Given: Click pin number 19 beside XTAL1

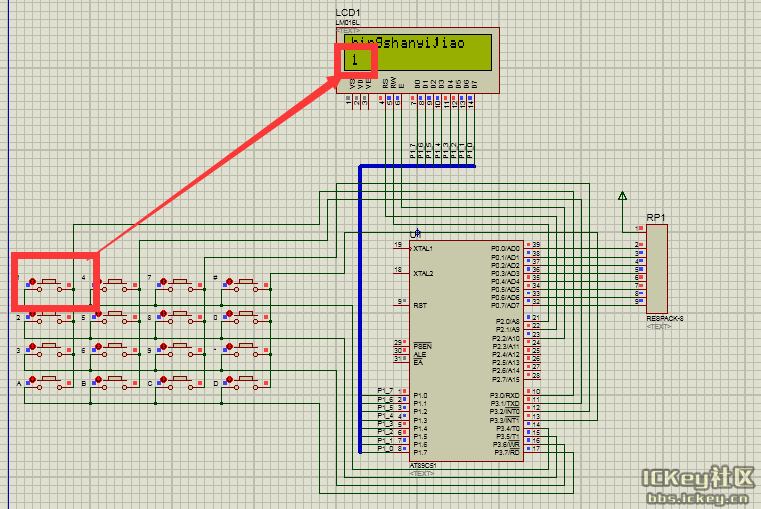Looking at the screenshot, I should (398, 245).
